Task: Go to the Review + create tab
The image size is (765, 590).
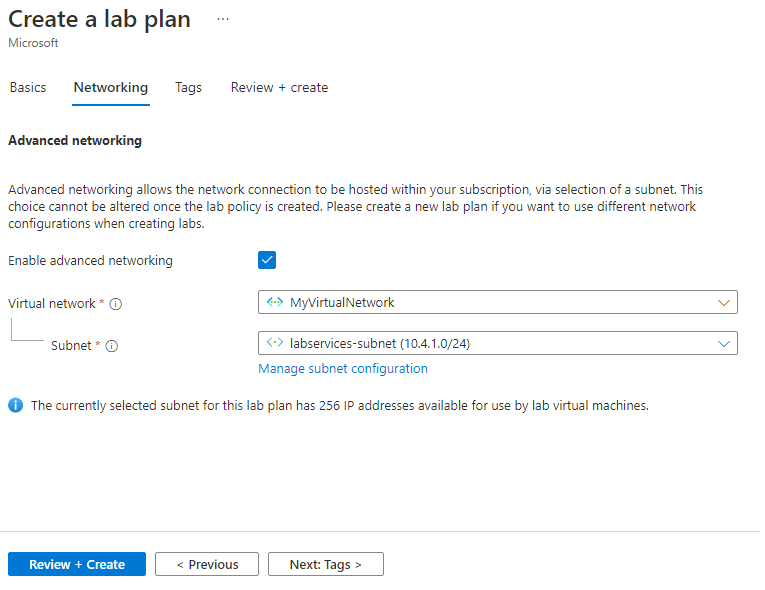Action: click(x=279, y=87)
